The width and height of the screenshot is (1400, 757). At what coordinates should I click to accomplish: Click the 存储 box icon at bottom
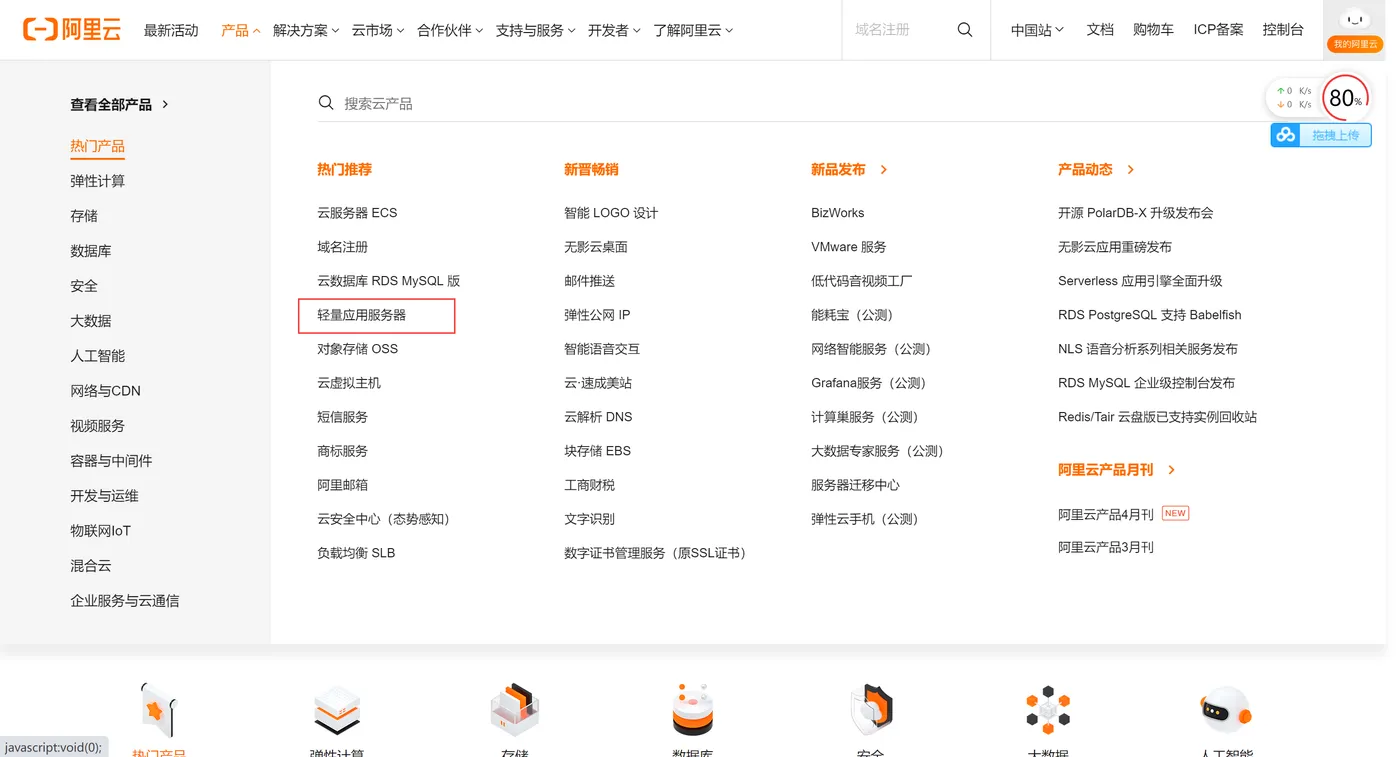(x=515, y=711)
